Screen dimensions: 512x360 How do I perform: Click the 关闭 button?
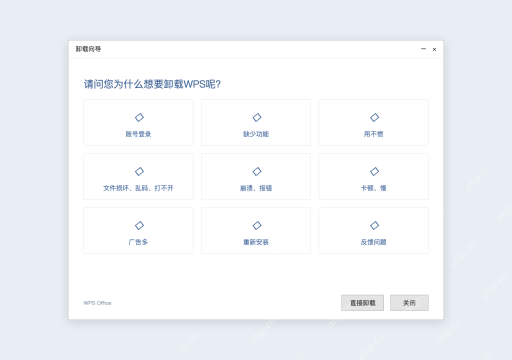coord(409,303)
